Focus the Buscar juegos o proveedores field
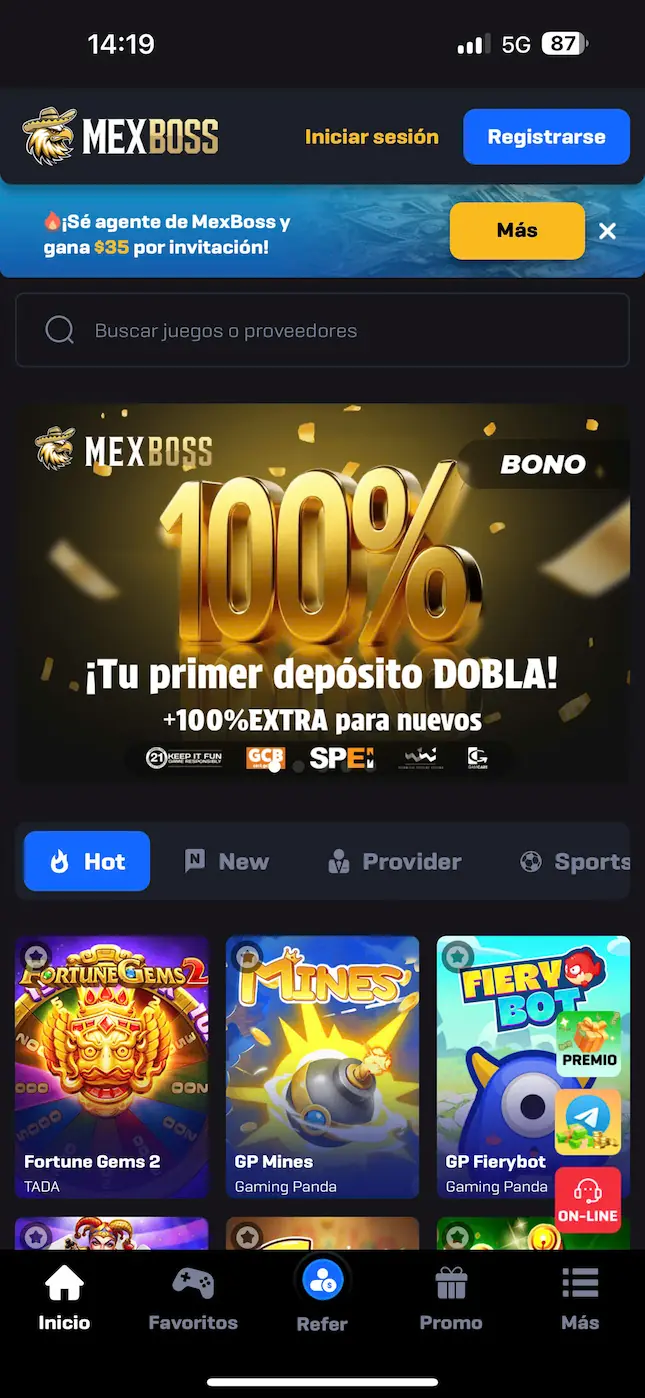The height and width of the screenshot is (1398, 645). [x=322, y=330]
